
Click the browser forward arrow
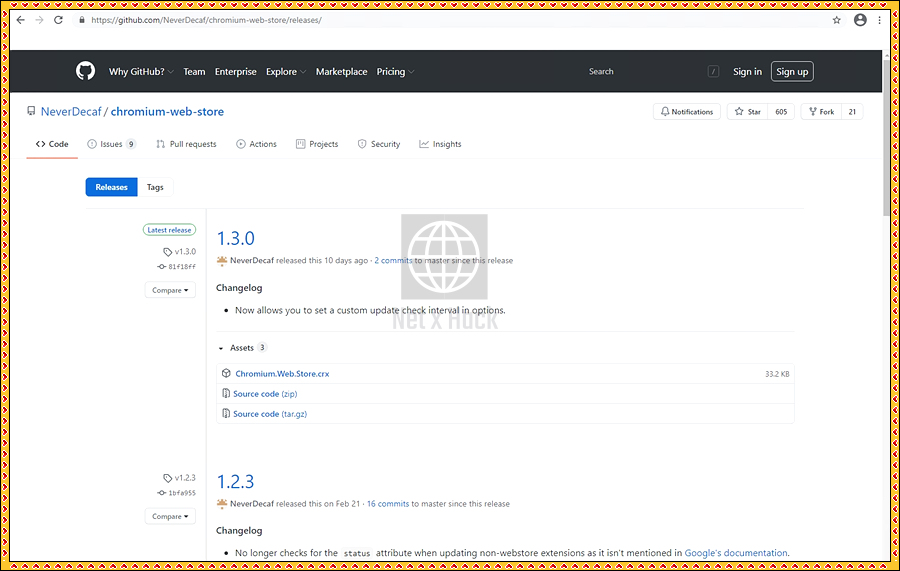tap(39, 20)
